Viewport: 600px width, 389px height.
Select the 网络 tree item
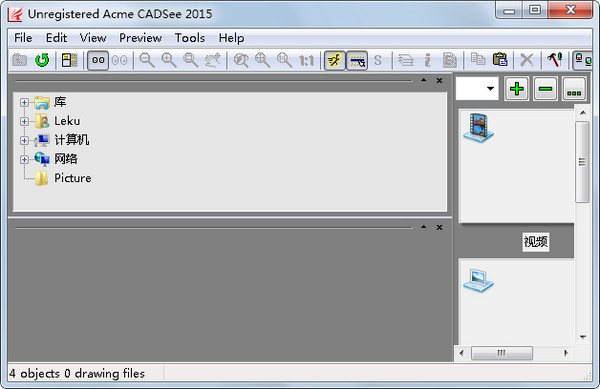(66, 159)
